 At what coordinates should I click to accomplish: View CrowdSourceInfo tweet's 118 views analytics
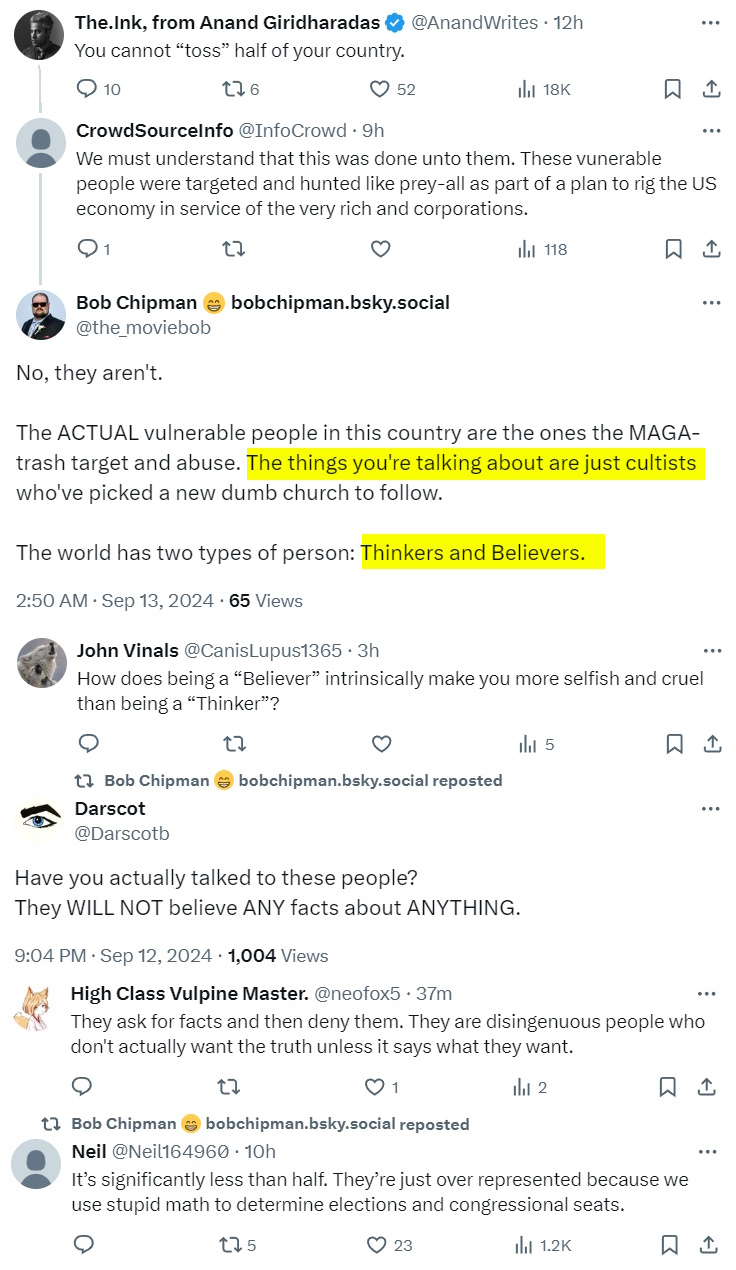tap(543, 249)
